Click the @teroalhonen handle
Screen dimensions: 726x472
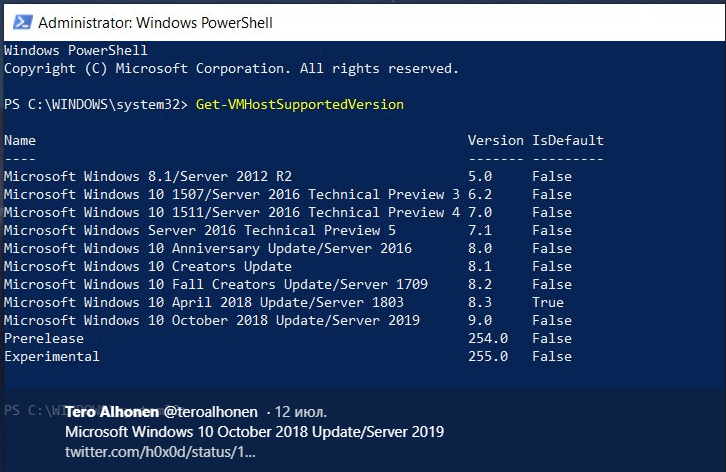(211, 412)
